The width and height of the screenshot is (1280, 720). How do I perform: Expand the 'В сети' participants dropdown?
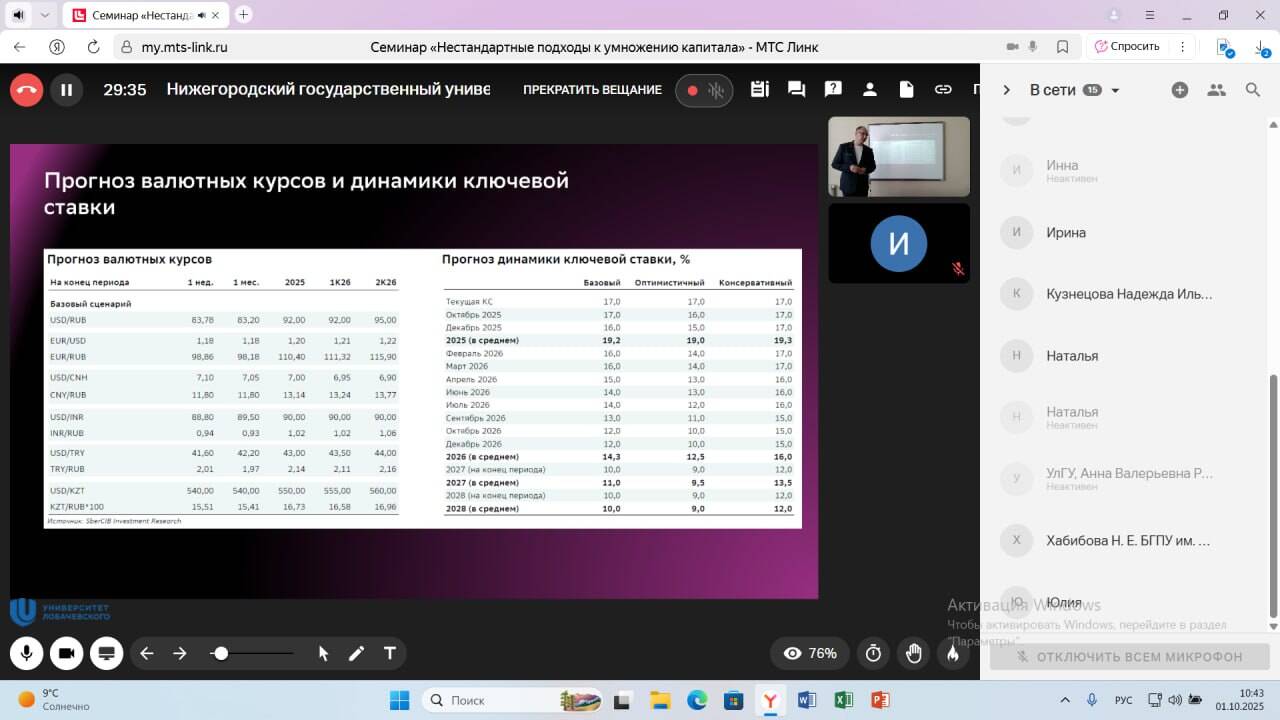click(x=1115, y=91)
